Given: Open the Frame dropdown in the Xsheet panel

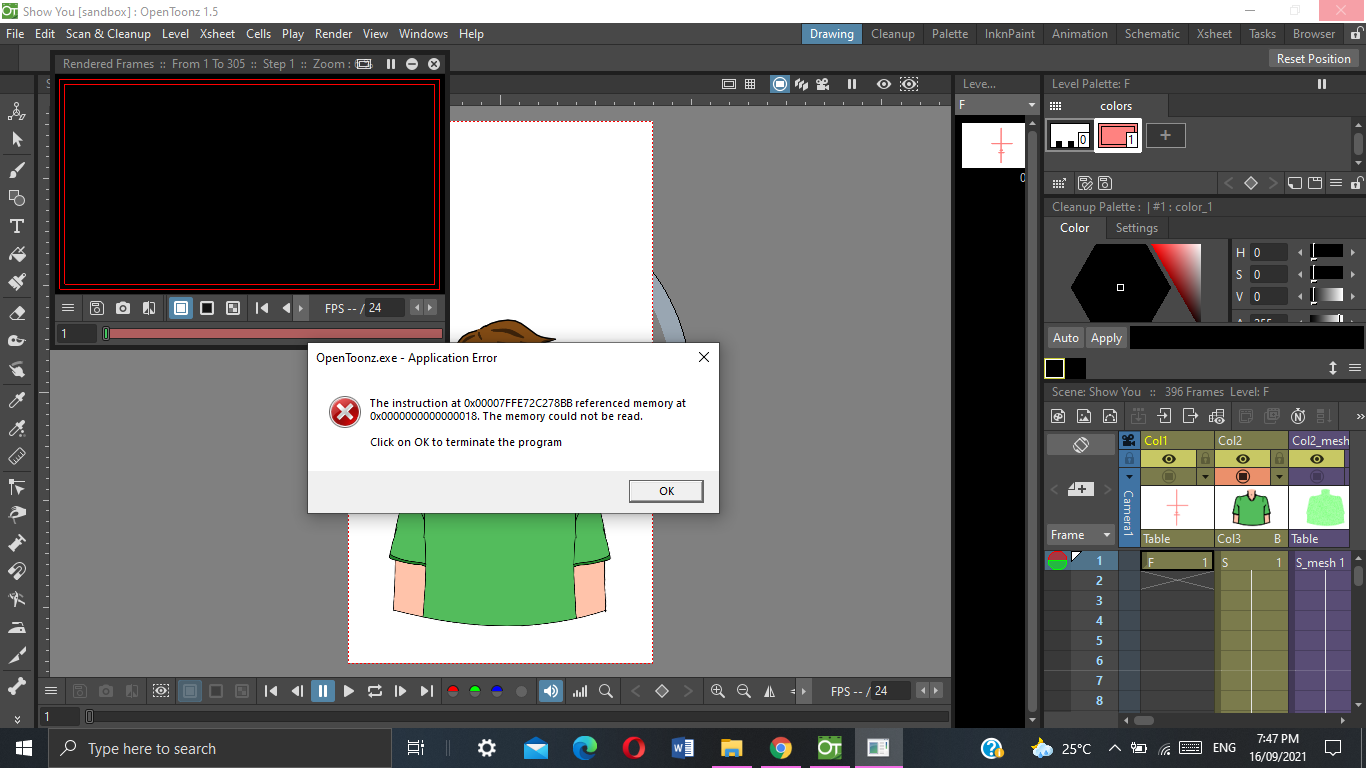Looking at the screenshot, I should 1080,535.
